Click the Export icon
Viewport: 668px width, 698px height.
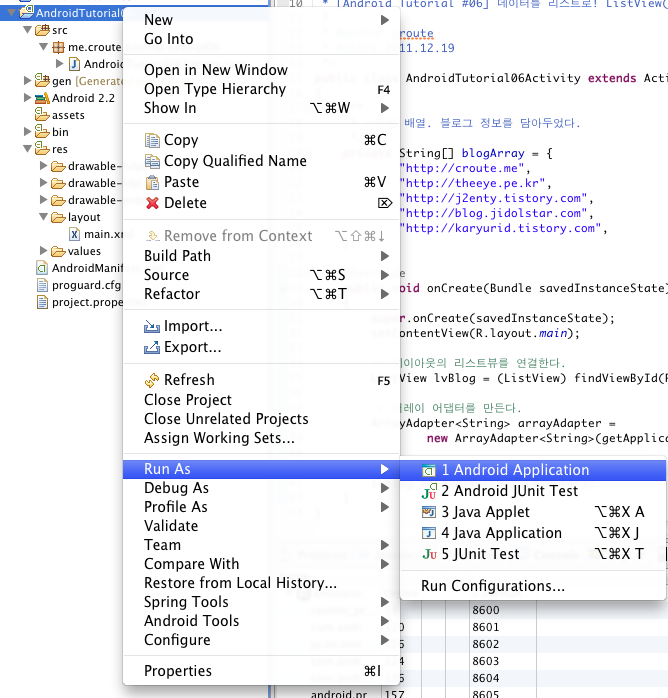[x=152, y=347]
